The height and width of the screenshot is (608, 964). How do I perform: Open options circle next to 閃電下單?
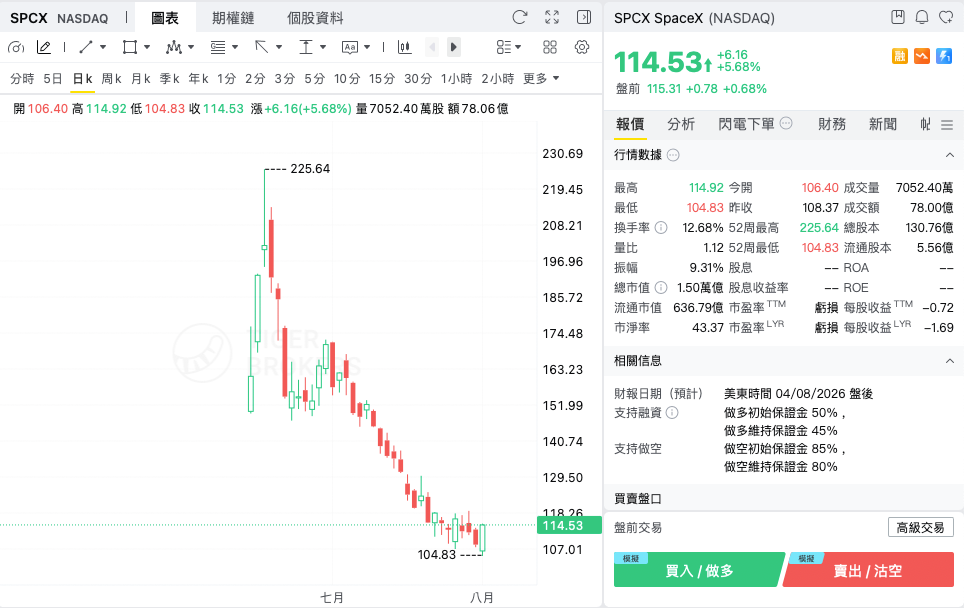(786, 124)
